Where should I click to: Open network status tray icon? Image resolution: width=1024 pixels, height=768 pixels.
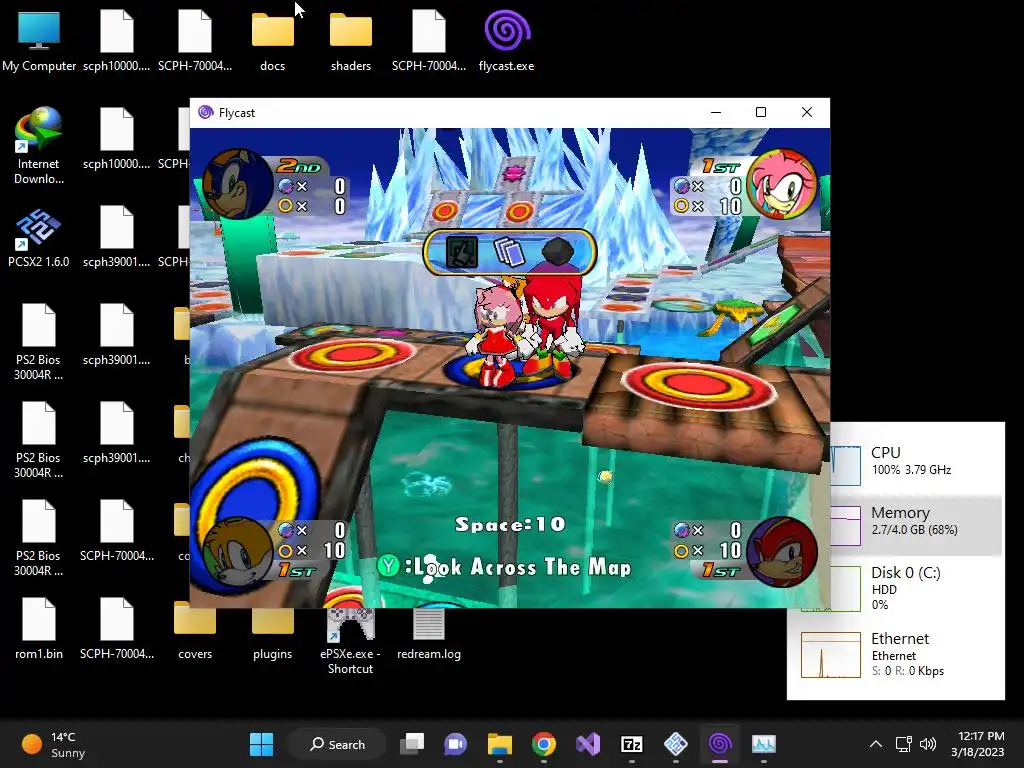pyautogui.click(x=904, y=744)
